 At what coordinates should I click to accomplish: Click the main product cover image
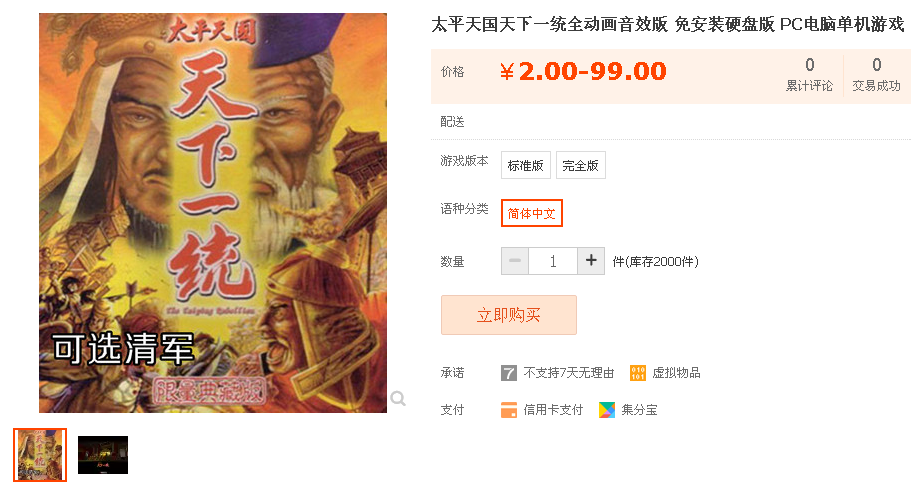[x=213, y=213]
